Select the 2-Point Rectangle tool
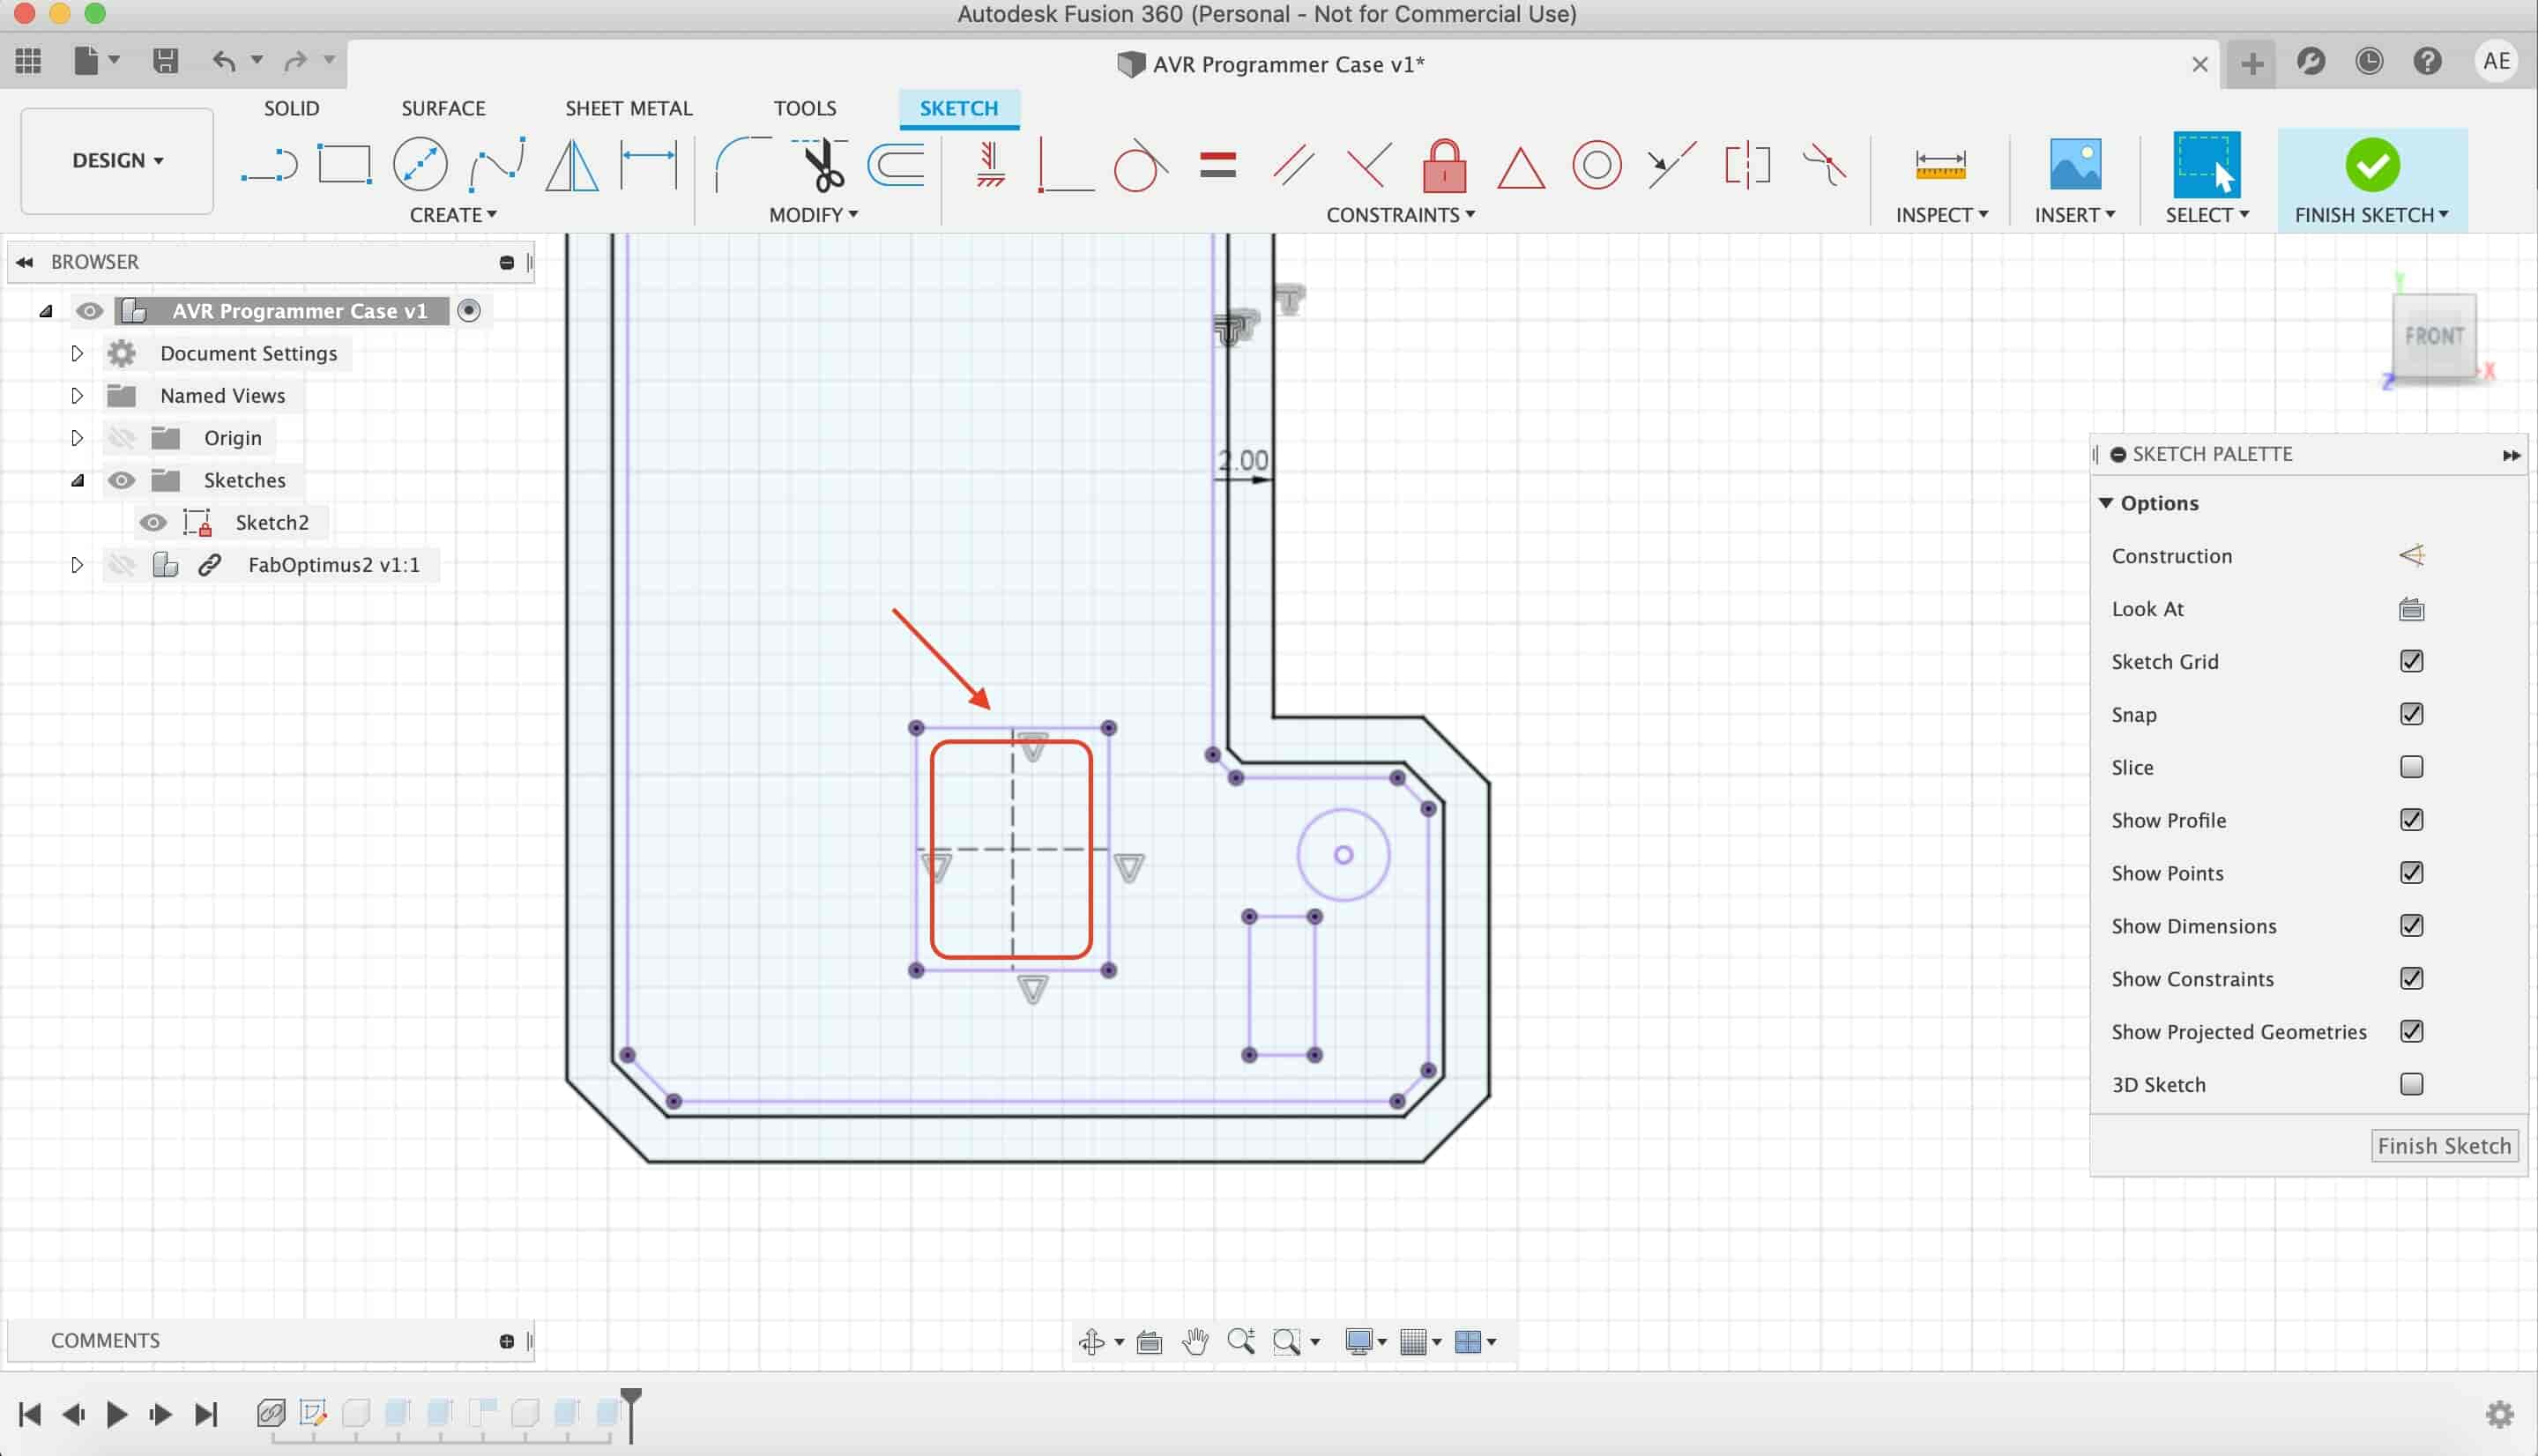This screenshot has width=2538, height=1456. click(344, 164)
